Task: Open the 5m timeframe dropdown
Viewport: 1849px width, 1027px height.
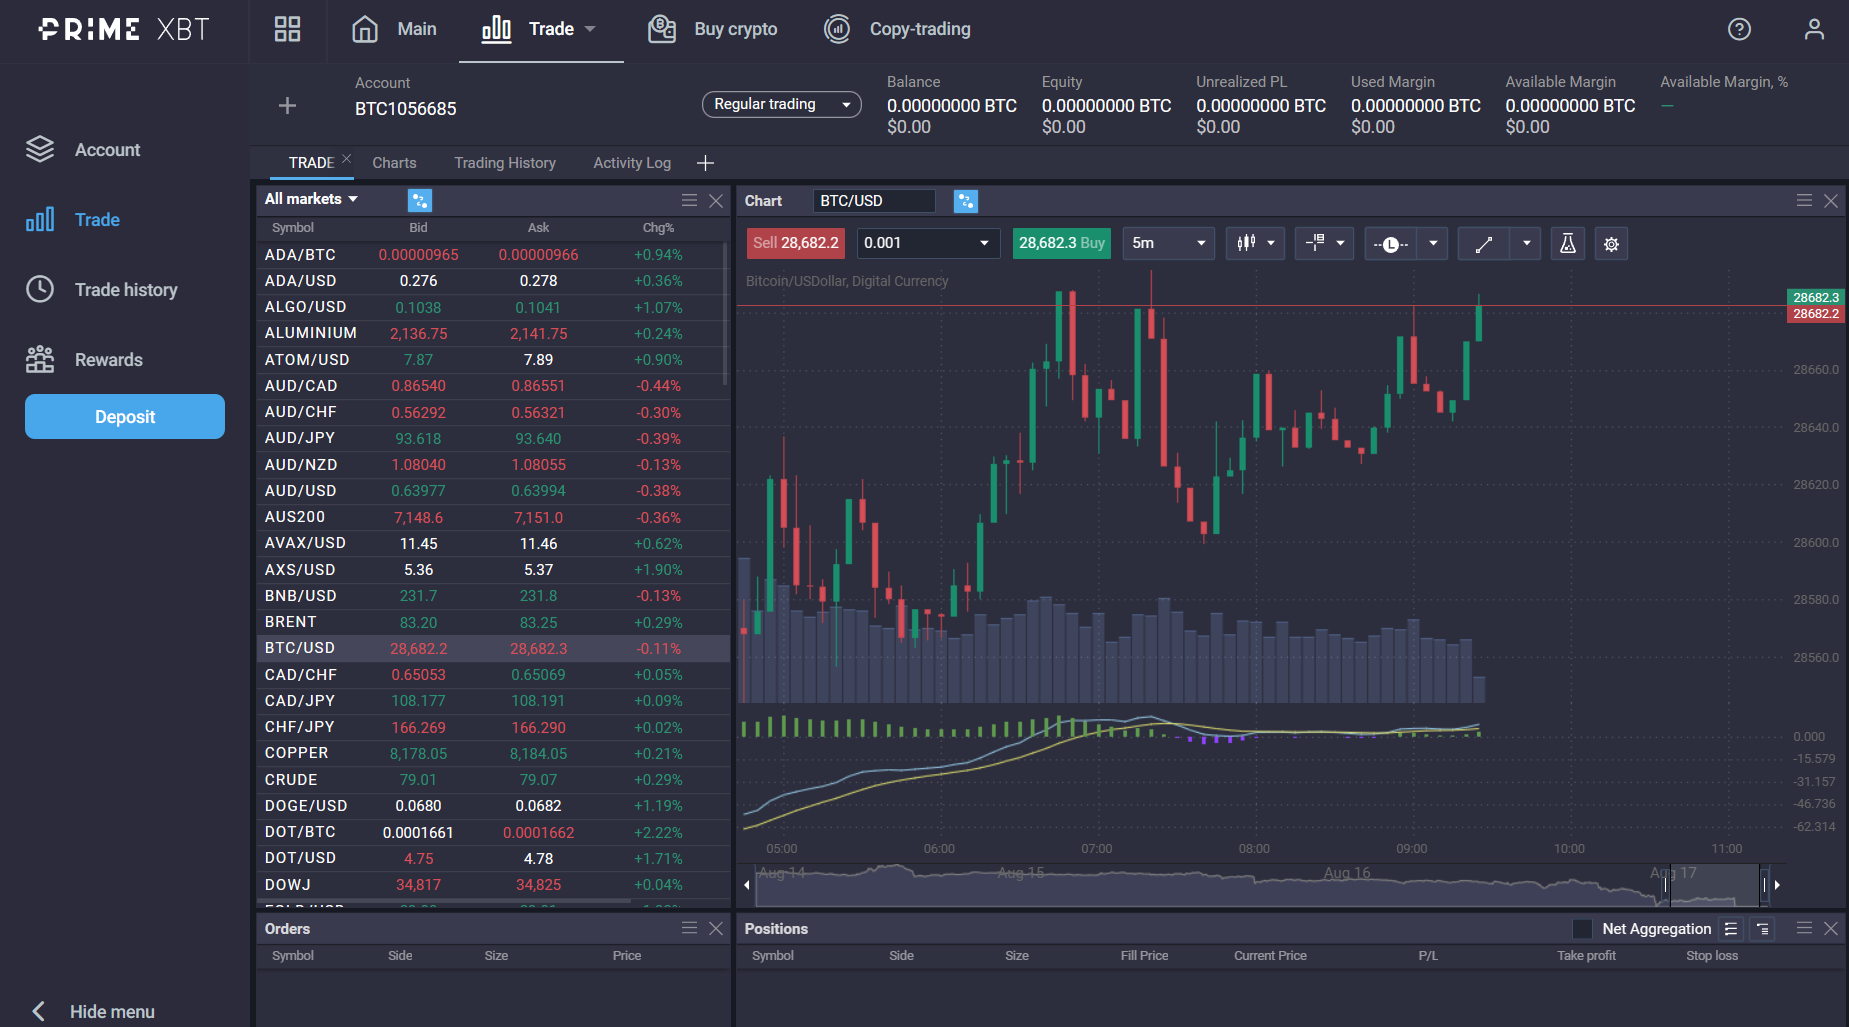Action: tap(1169, 243)
